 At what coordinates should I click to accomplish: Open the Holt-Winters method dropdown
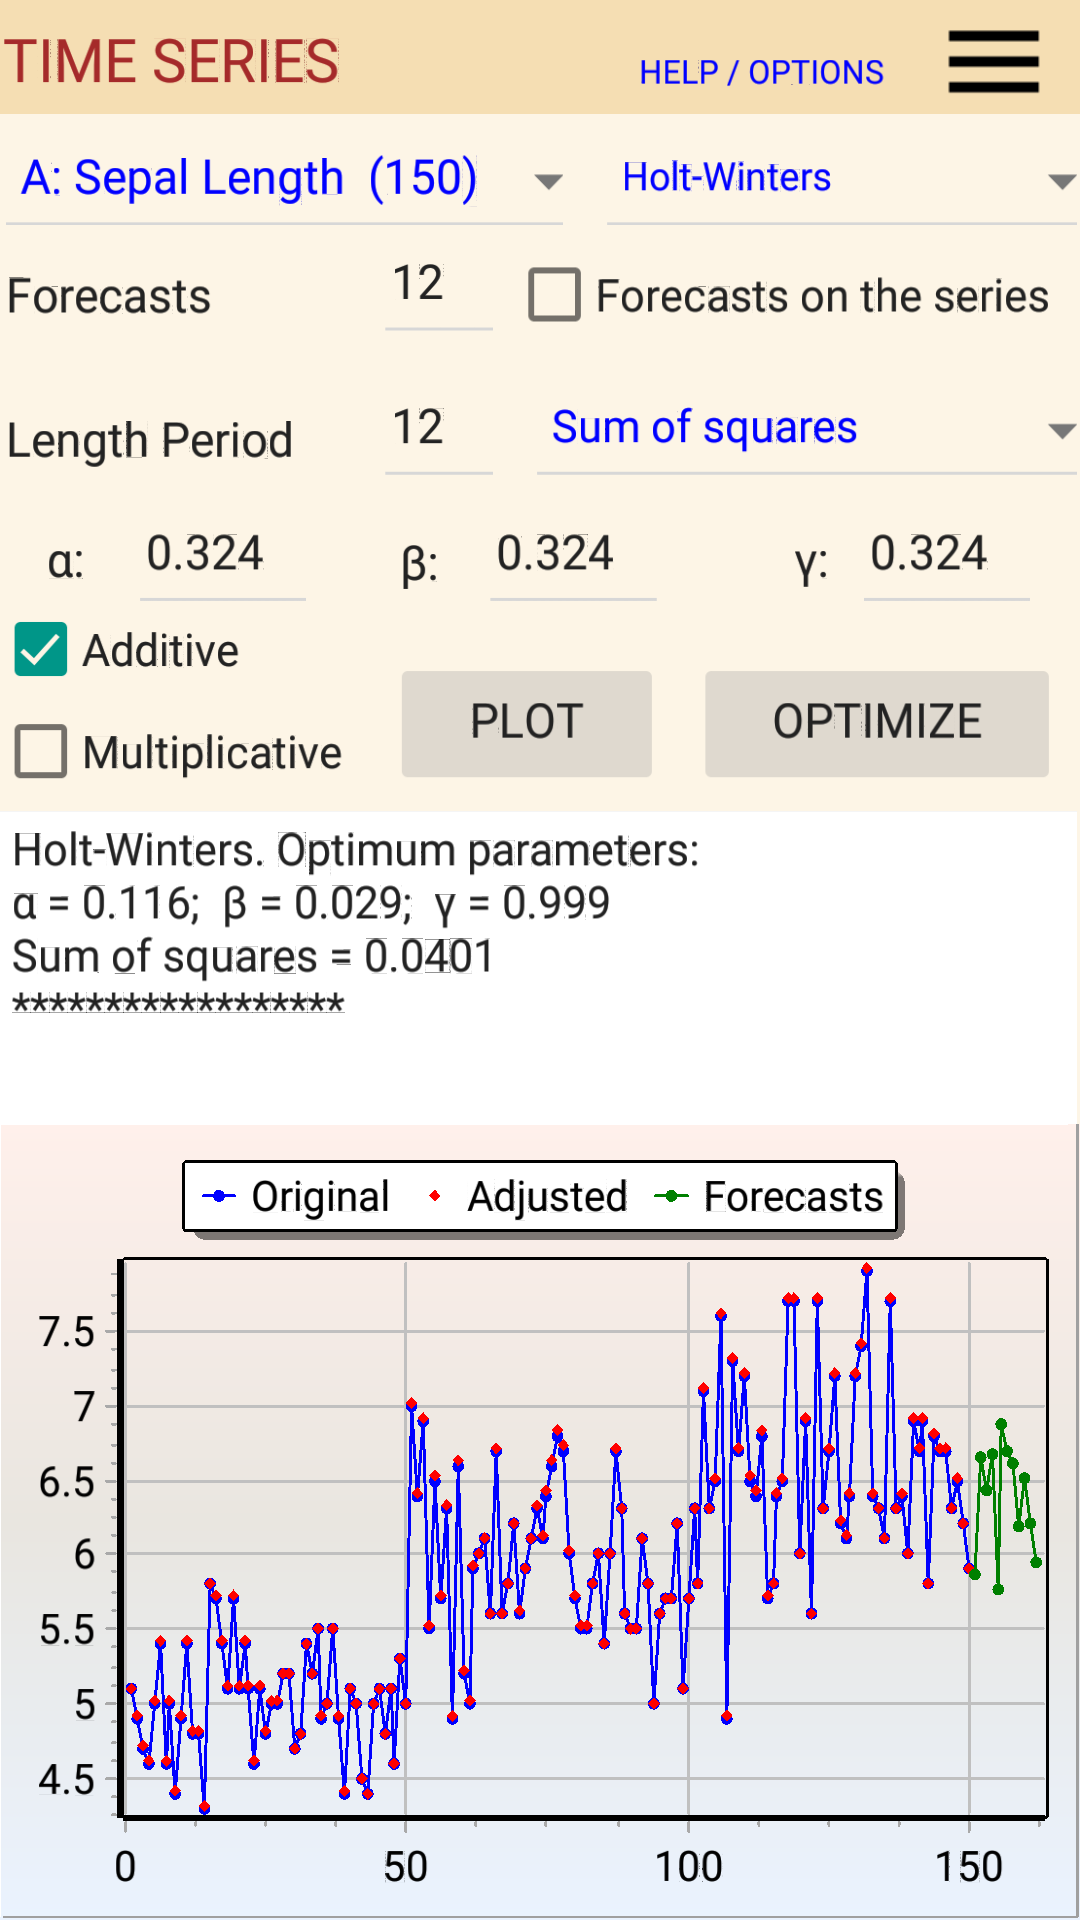pos(842,180)
